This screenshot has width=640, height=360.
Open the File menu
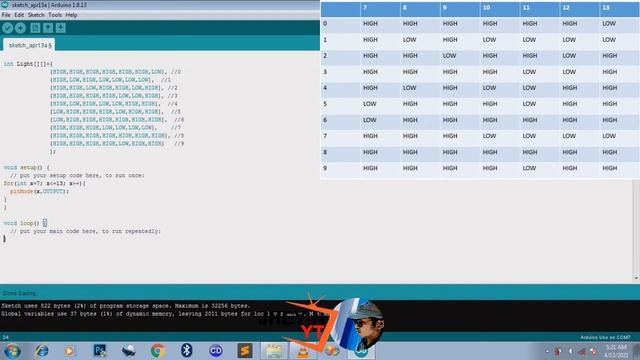point(6,15)
